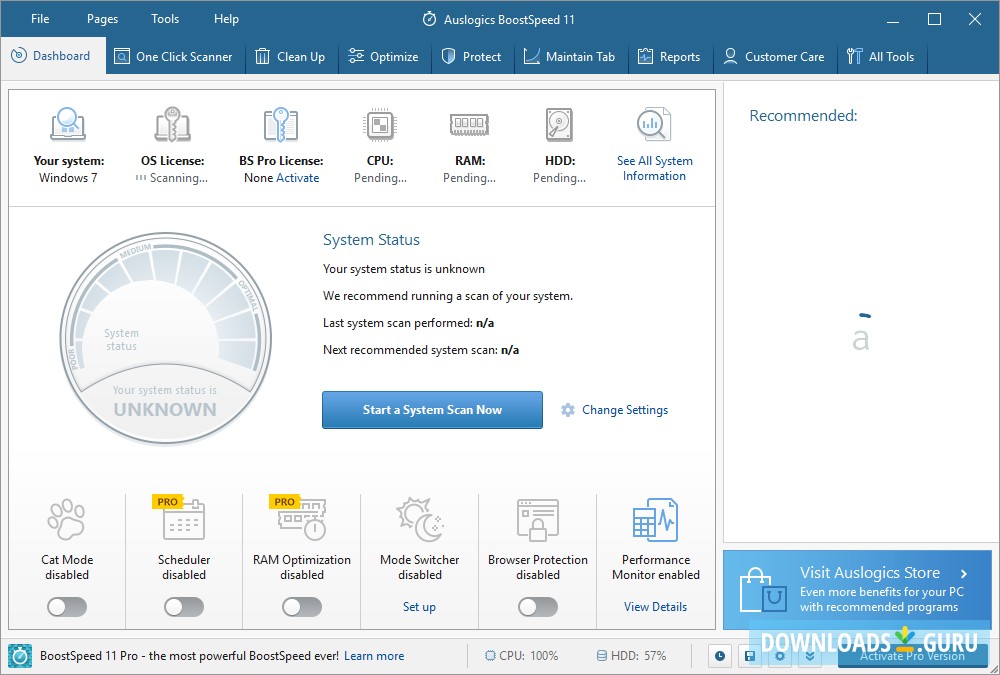Switch to the Protect tab
Screen dimensions: 1000x675
click(473, 56)
